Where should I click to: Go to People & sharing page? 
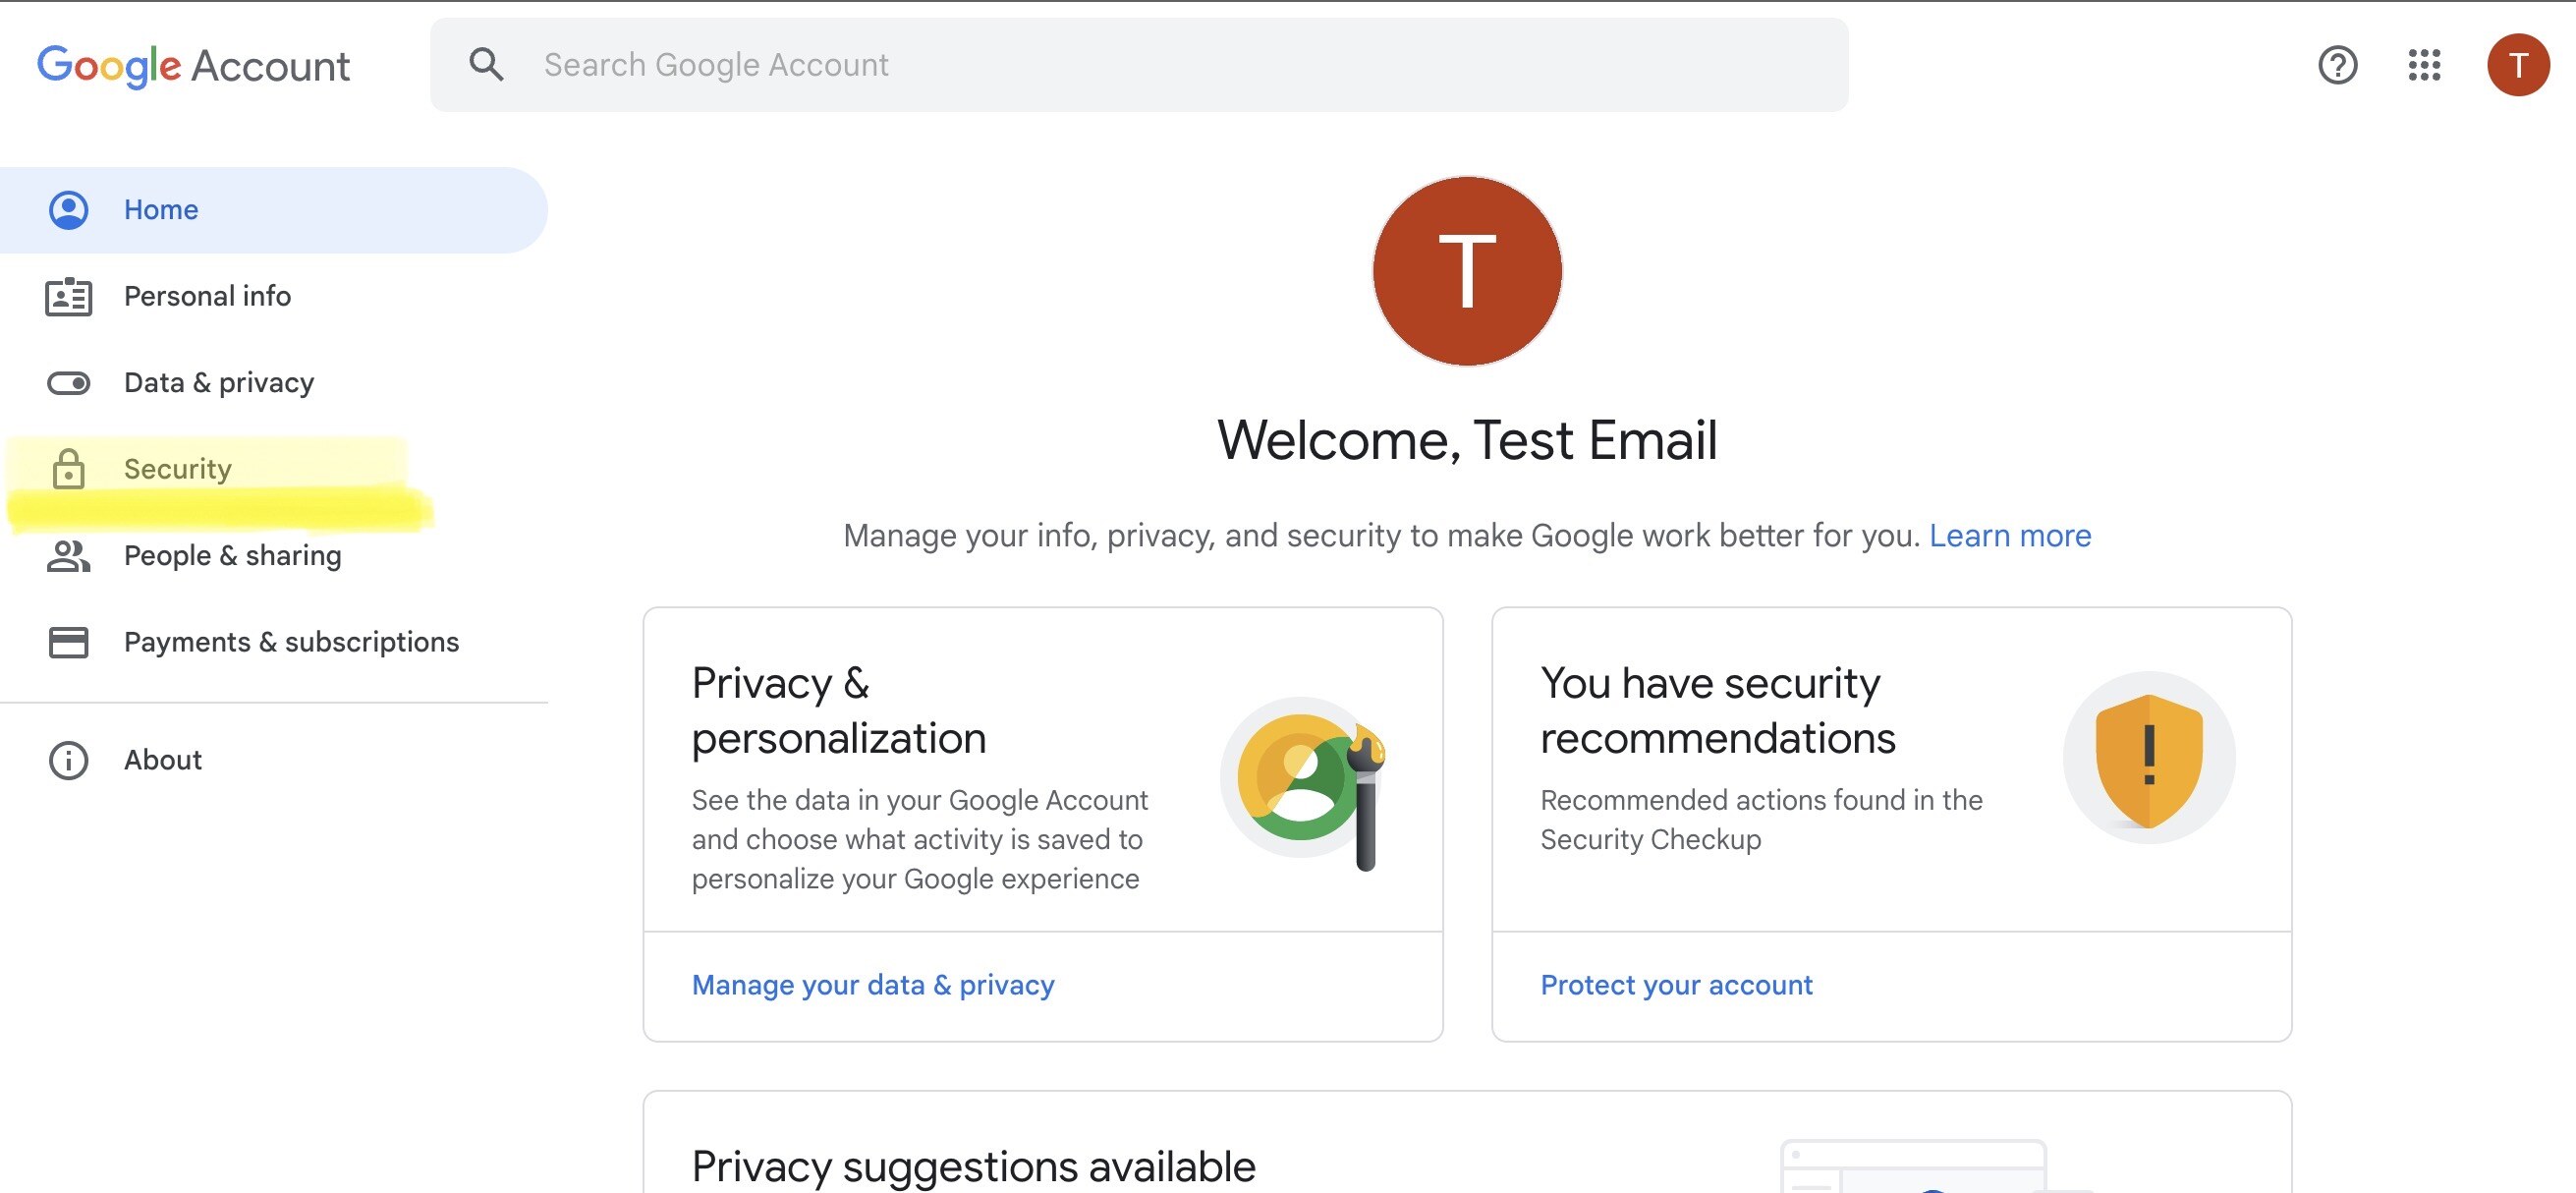tap(232, 556)
